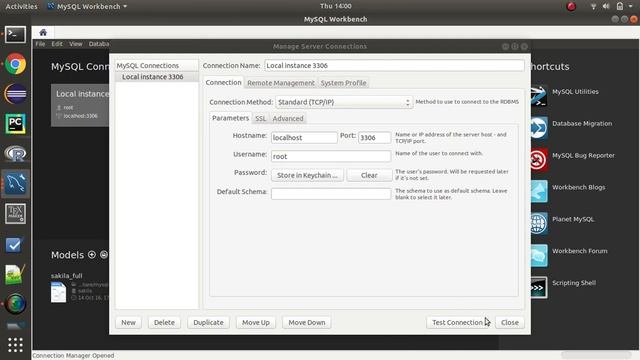Click the MySQL Connections list header
This screenshot has width=640, height=360.
tap(157, 65)
